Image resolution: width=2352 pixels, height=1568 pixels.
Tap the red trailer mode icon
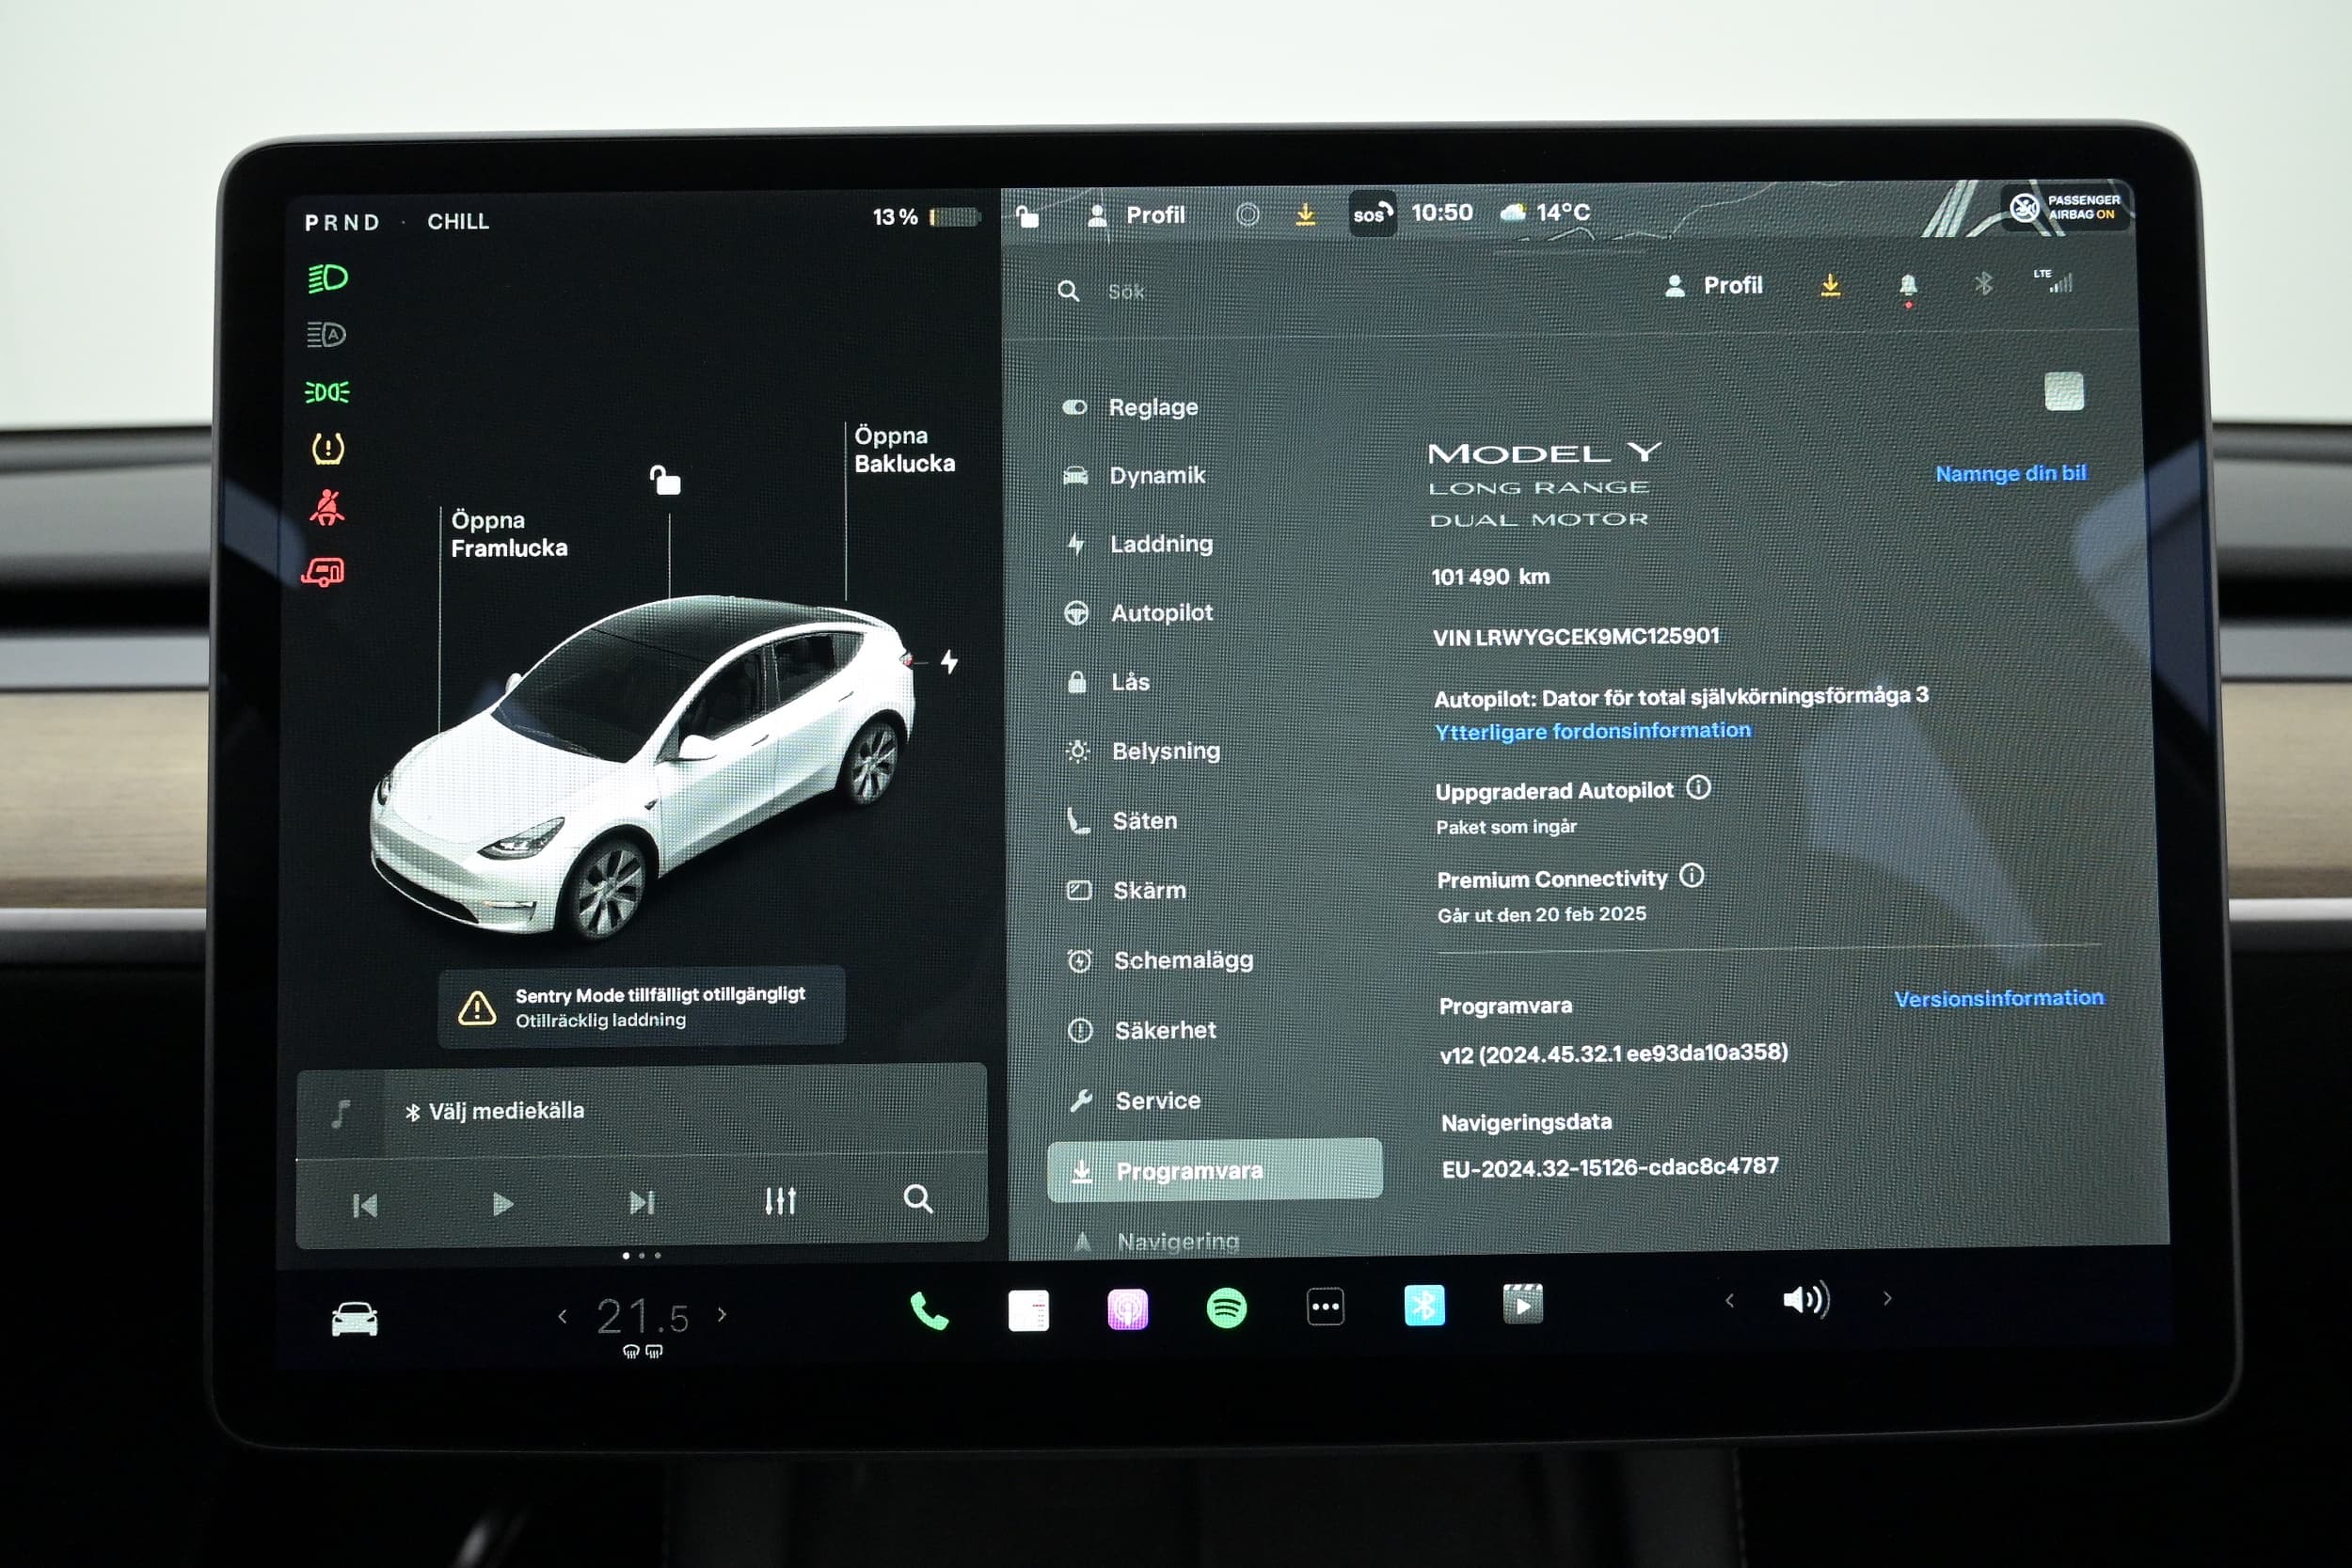(323, 572)
